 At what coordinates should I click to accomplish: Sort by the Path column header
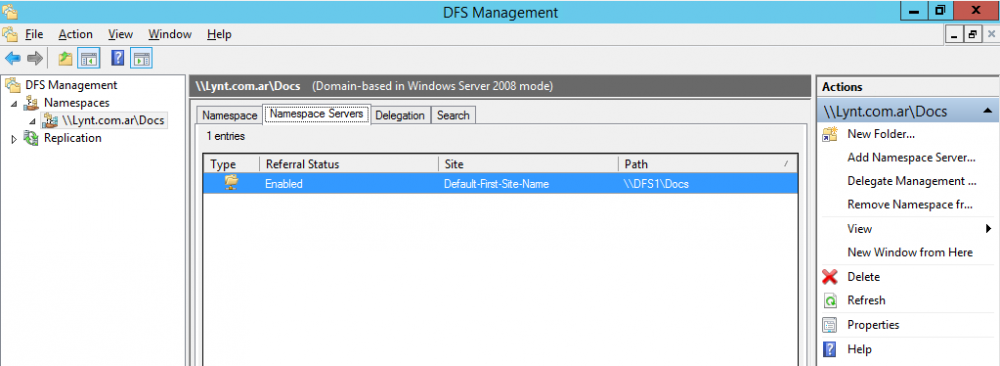pyautogui.click(x=707, y=164)
